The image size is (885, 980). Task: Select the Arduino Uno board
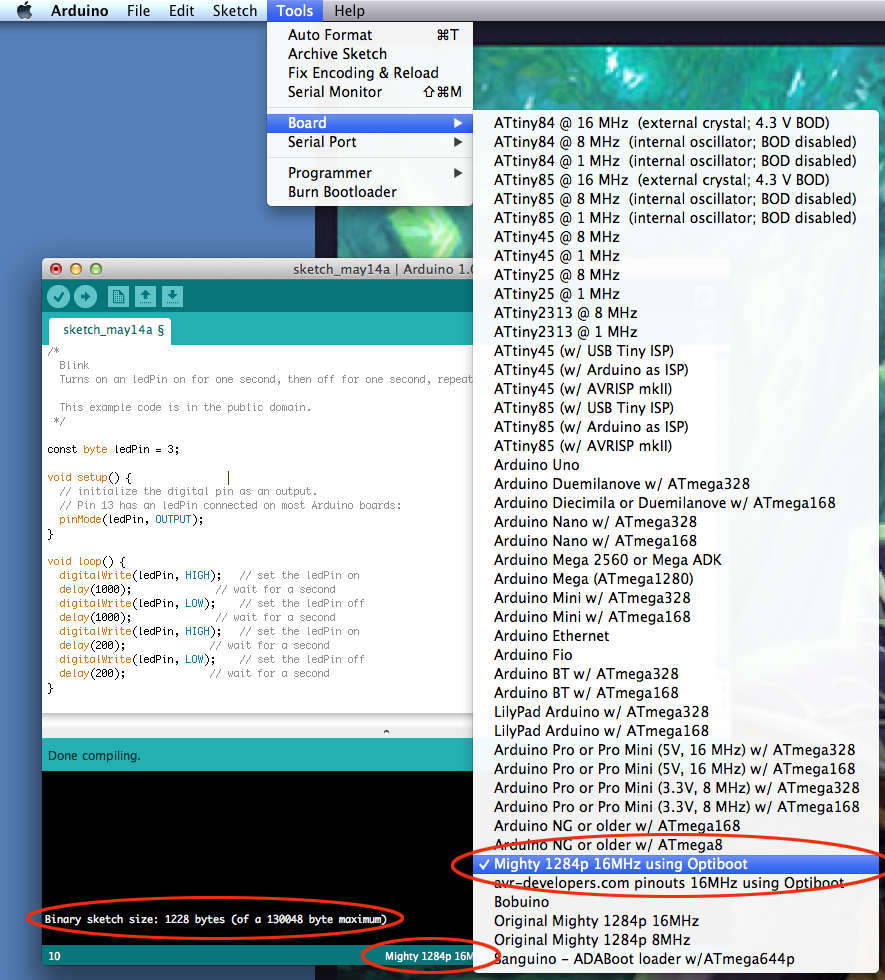pyautogui.click(x=535, y=464)
